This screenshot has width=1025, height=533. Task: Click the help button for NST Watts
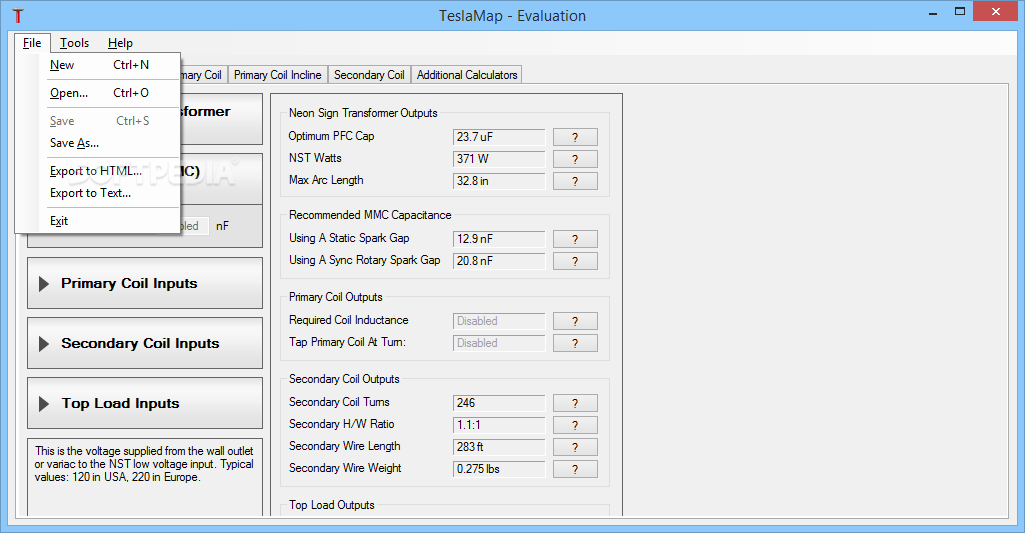click(x=575, y=159)
